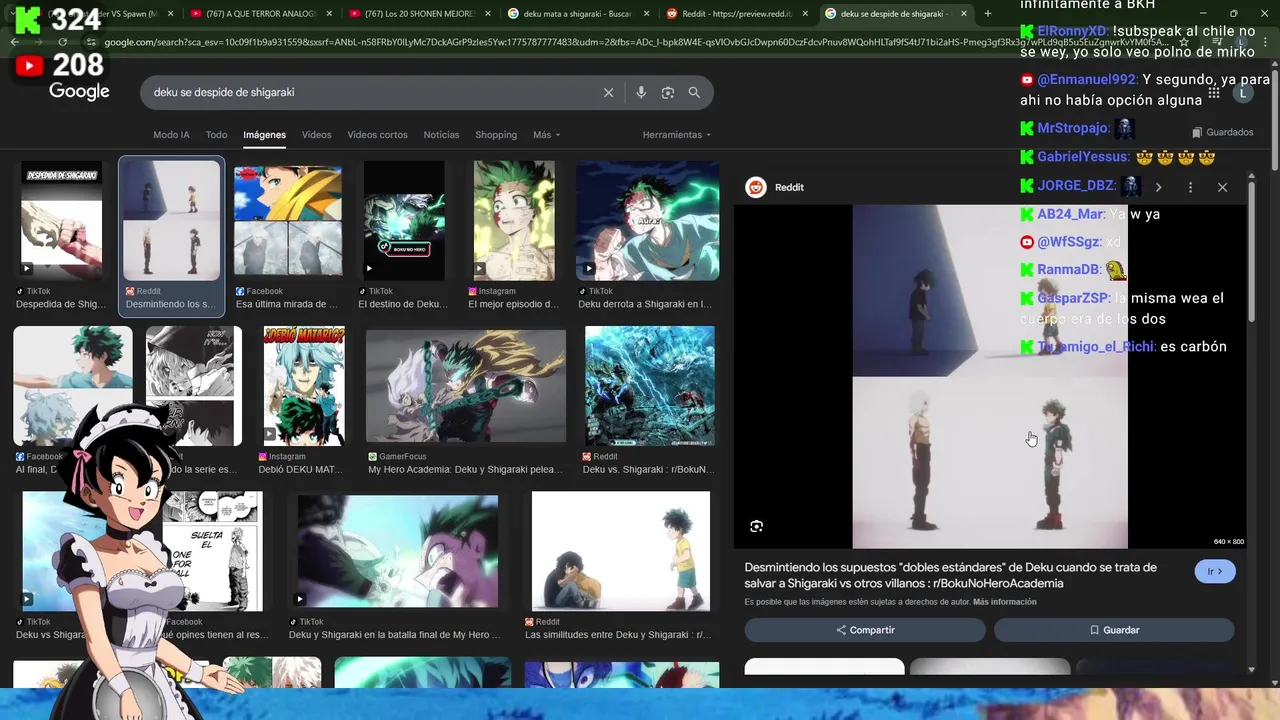1280x720 pixels.
Task: Open Las similitudes entre Deku y Shigaraki thumbnail
Action: (620, 551)
